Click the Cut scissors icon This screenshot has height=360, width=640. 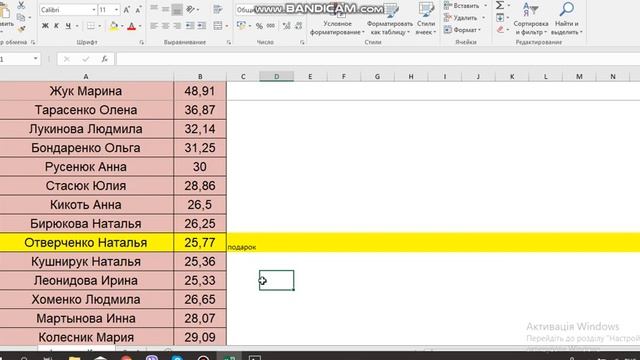point(21,5)
